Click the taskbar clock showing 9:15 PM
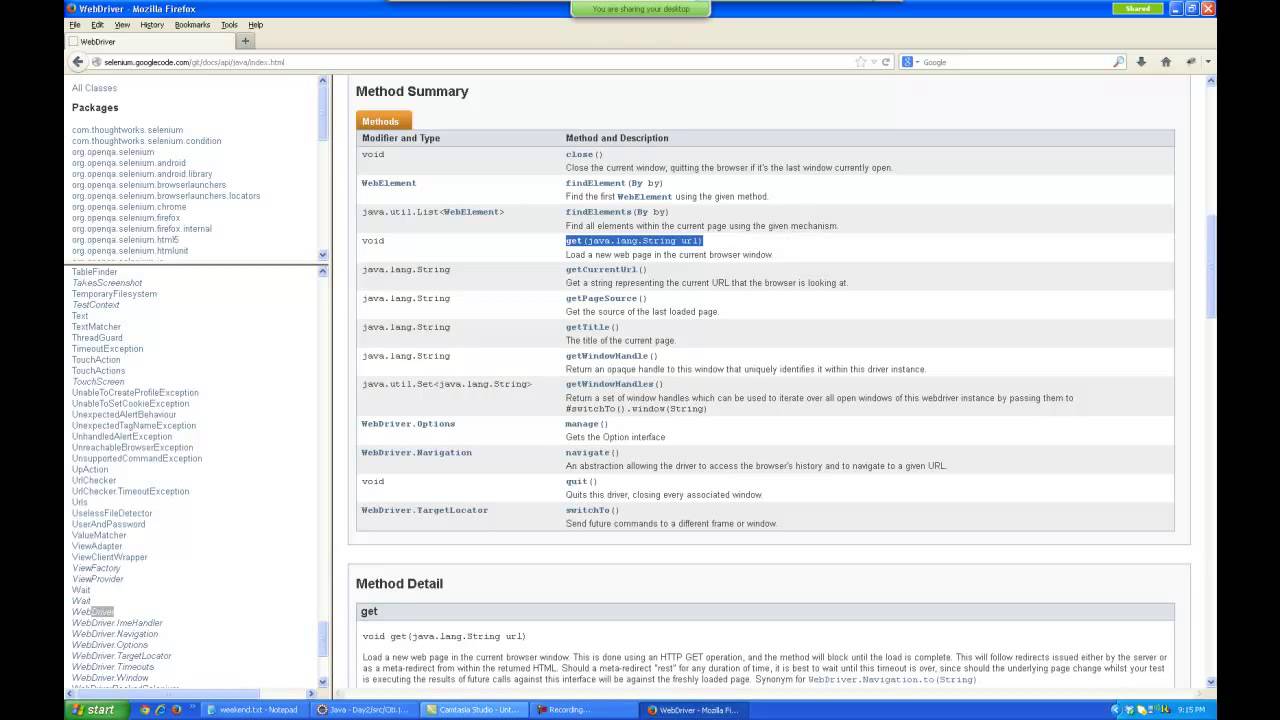The width and height of the screenshot is (1280, 720). 1191,710
